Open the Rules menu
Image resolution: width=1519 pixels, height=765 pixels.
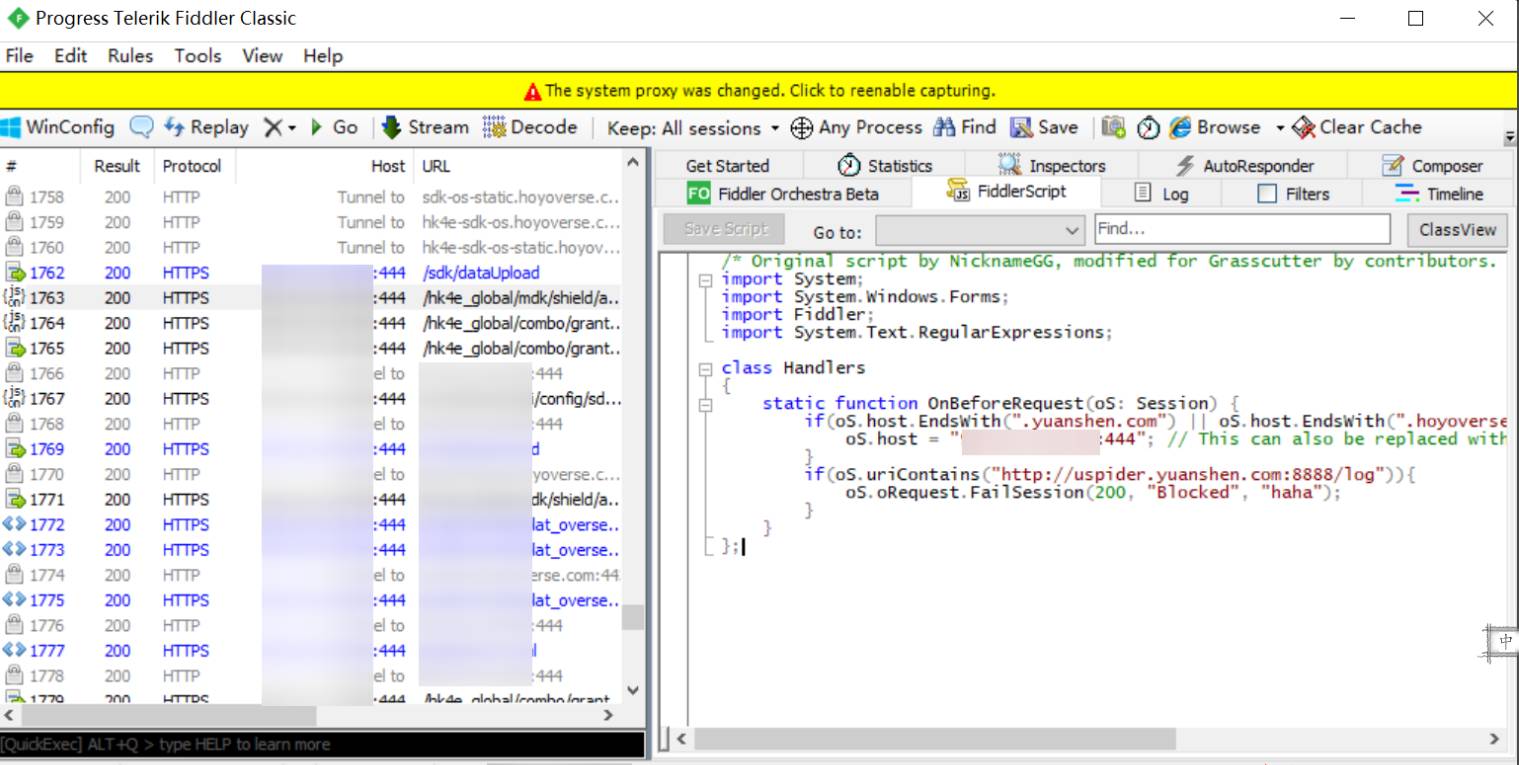(x=130, y=56)
